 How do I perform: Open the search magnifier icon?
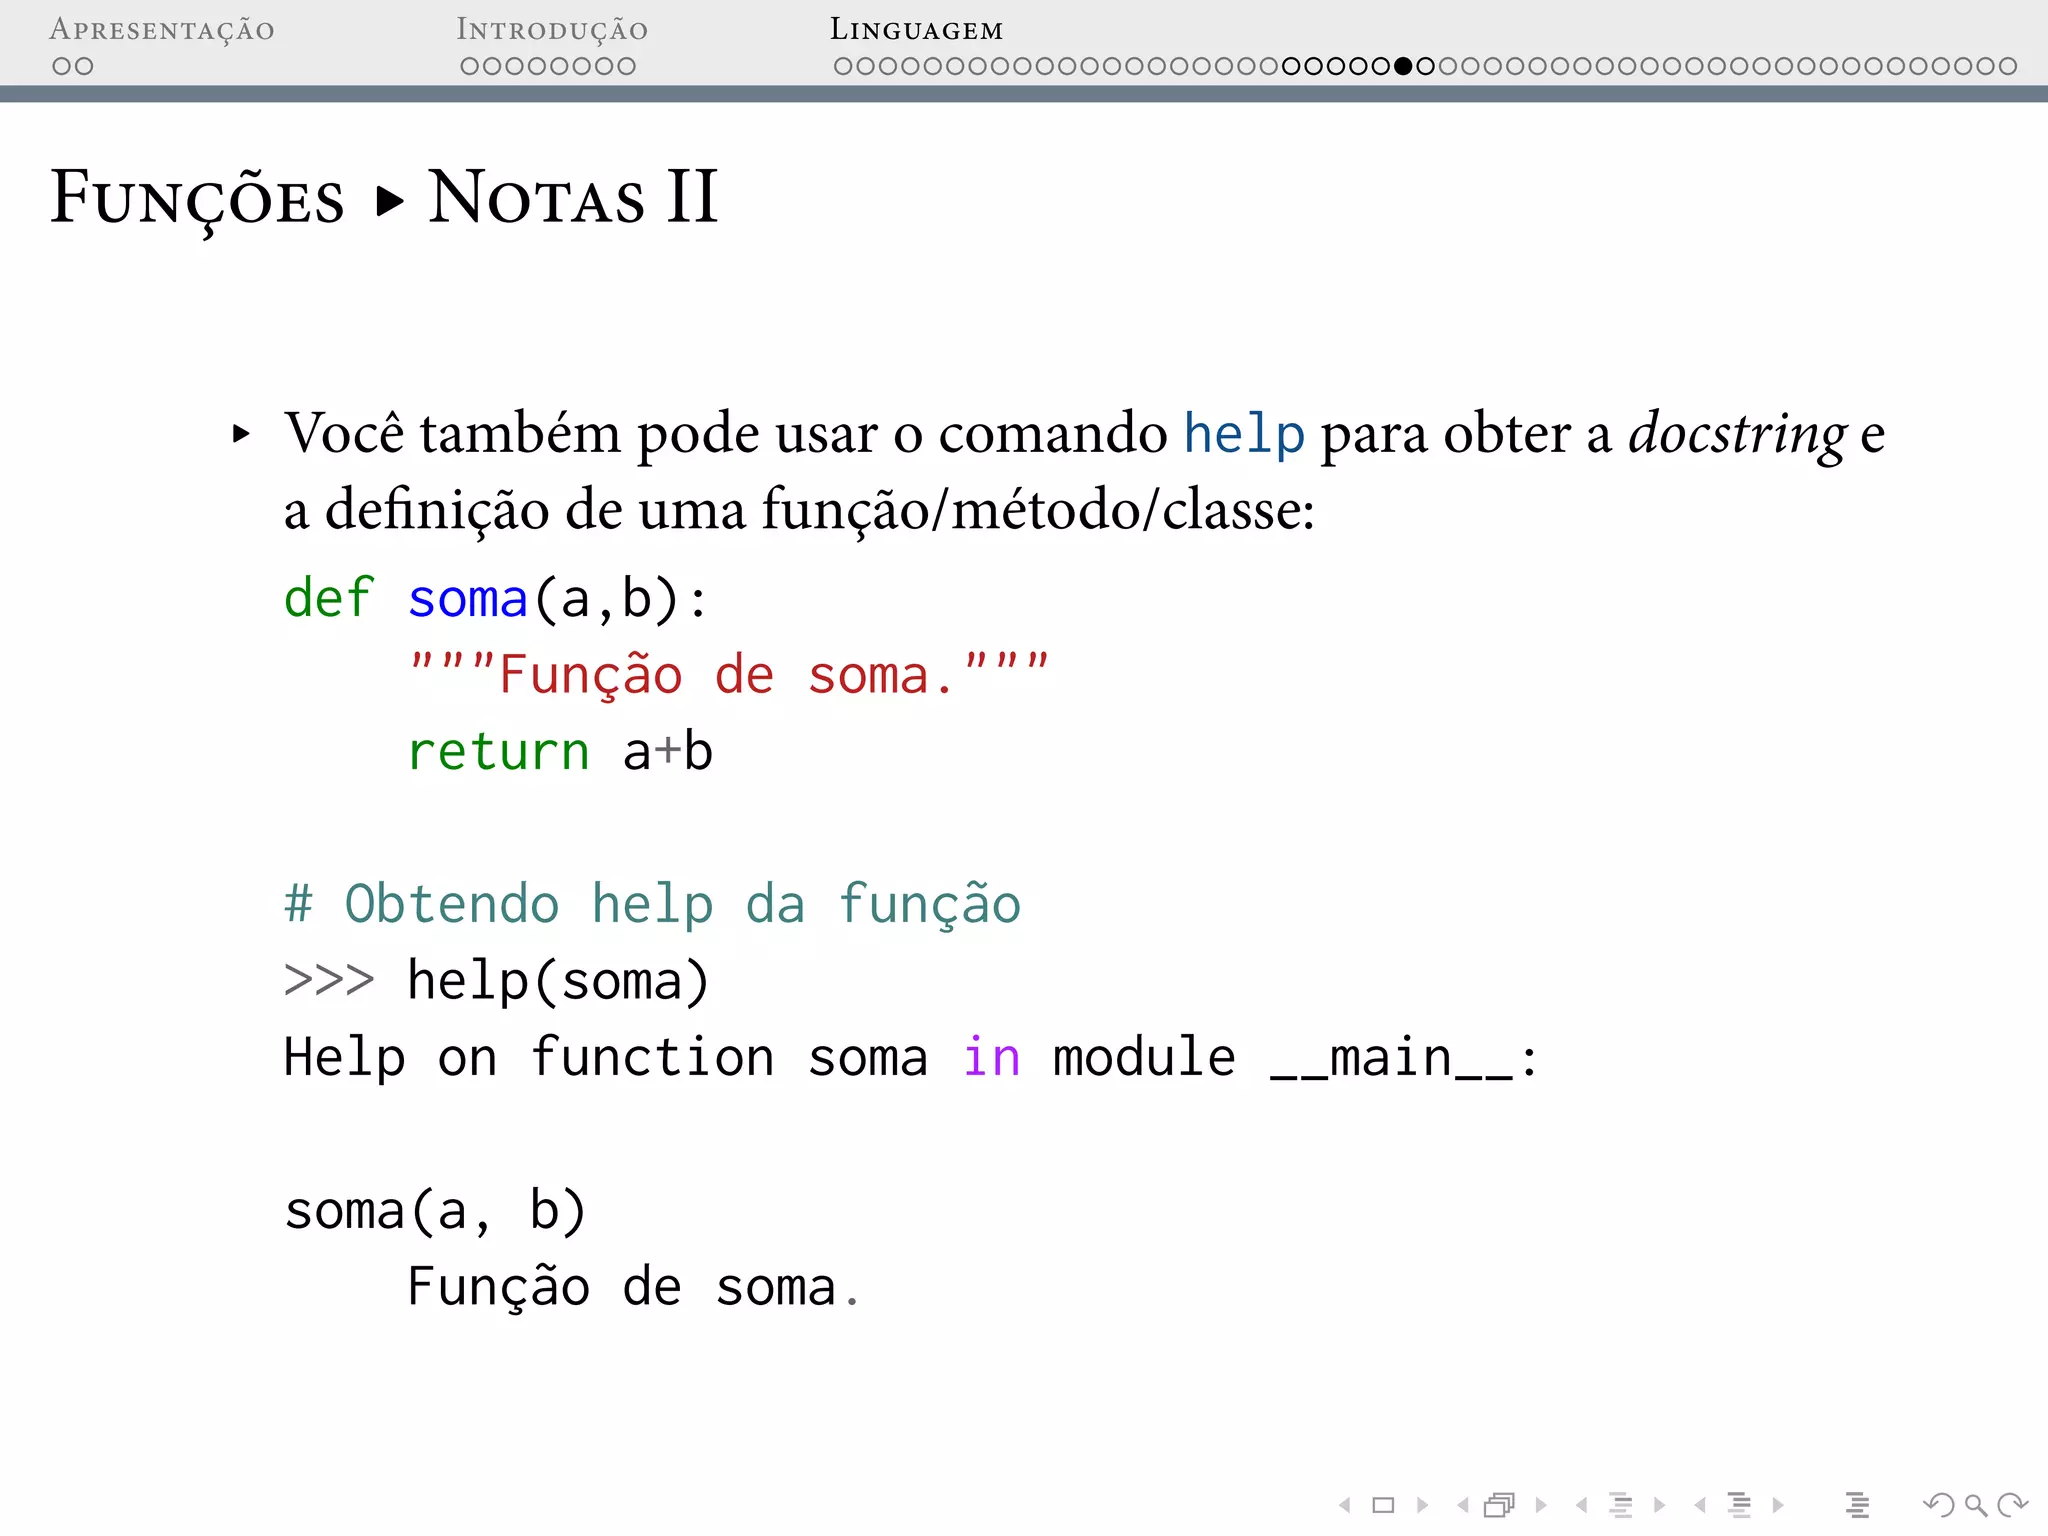[1975, 1505]
